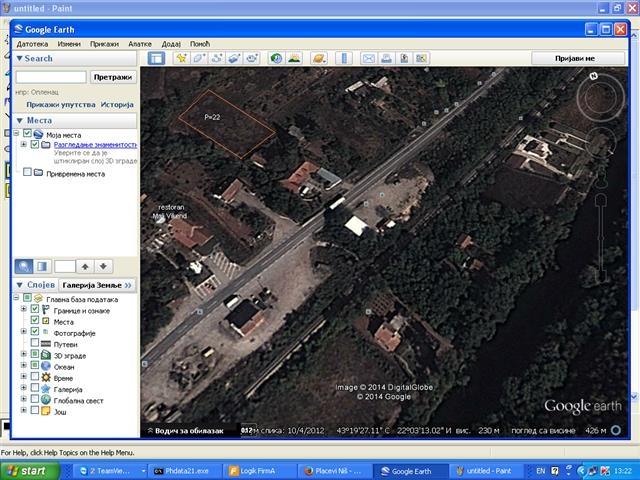Click the north N compass marker
This screenshot has width=640, height=480.
pyautogui.click(x=594, y=76)
